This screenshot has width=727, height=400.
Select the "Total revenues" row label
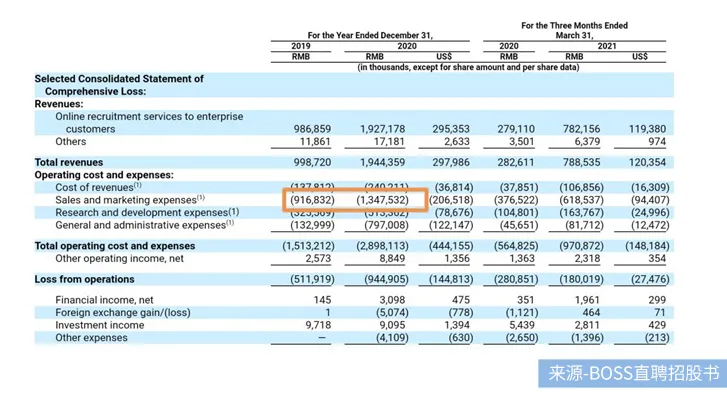(x=67, y=162)
